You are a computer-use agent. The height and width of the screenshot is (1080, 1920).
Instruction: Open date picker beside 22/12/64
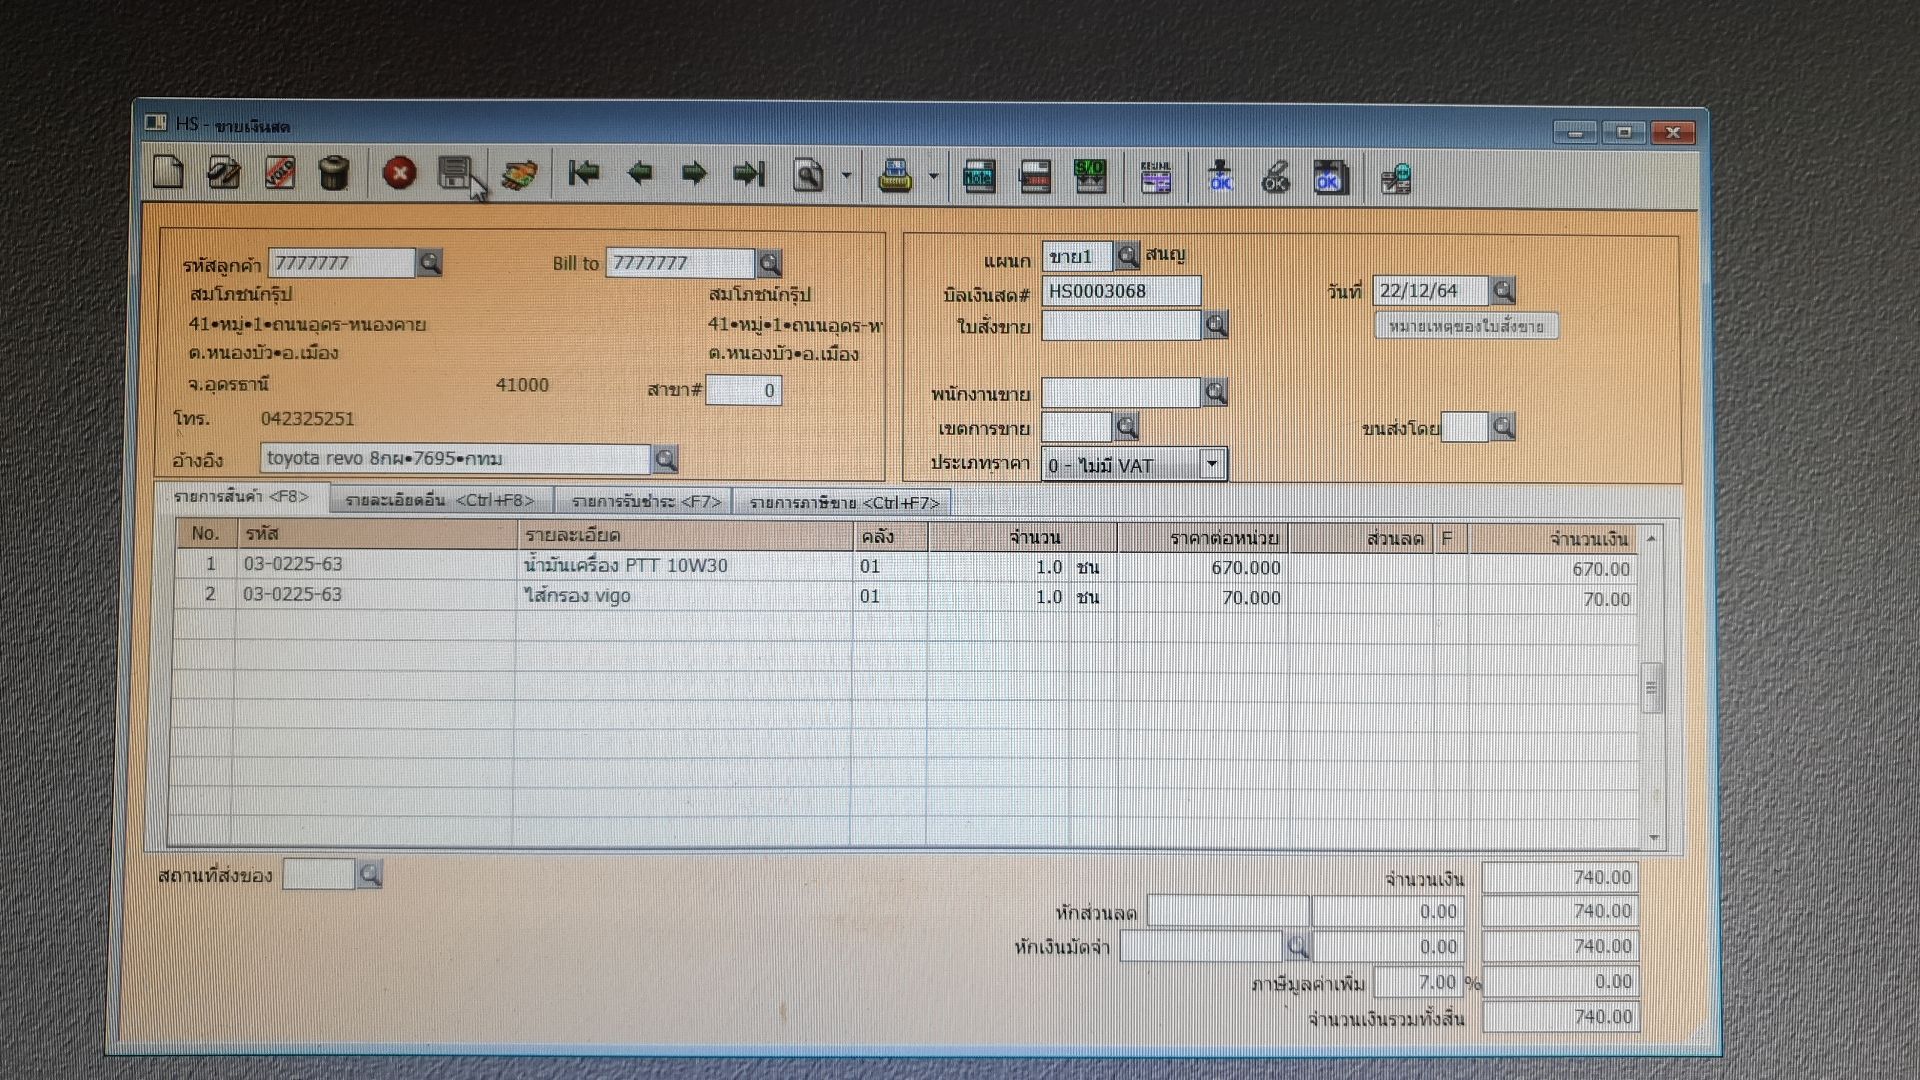point(1502,291)
